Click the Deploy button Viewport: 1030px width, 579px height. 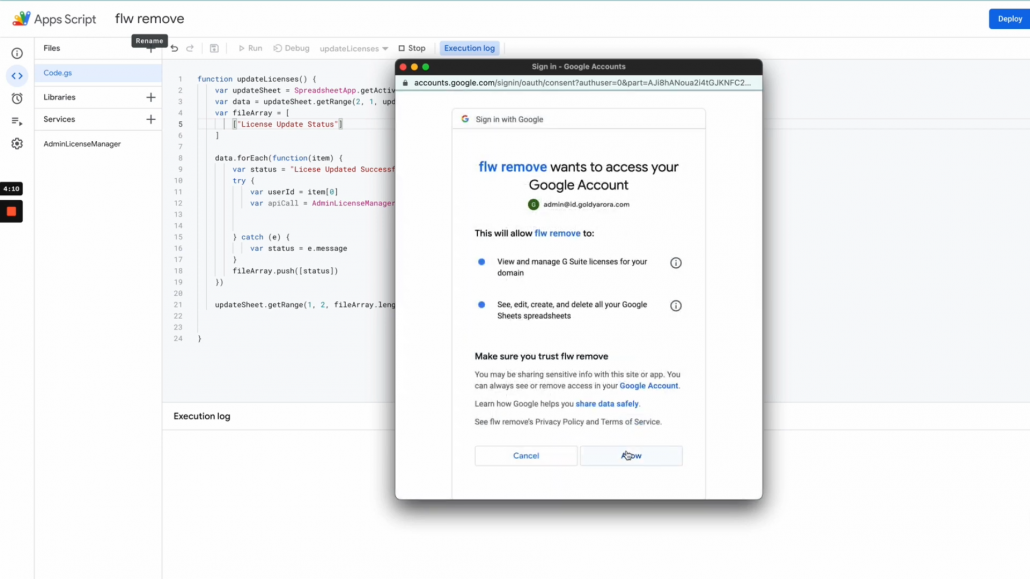click(x=1009, y=18)
